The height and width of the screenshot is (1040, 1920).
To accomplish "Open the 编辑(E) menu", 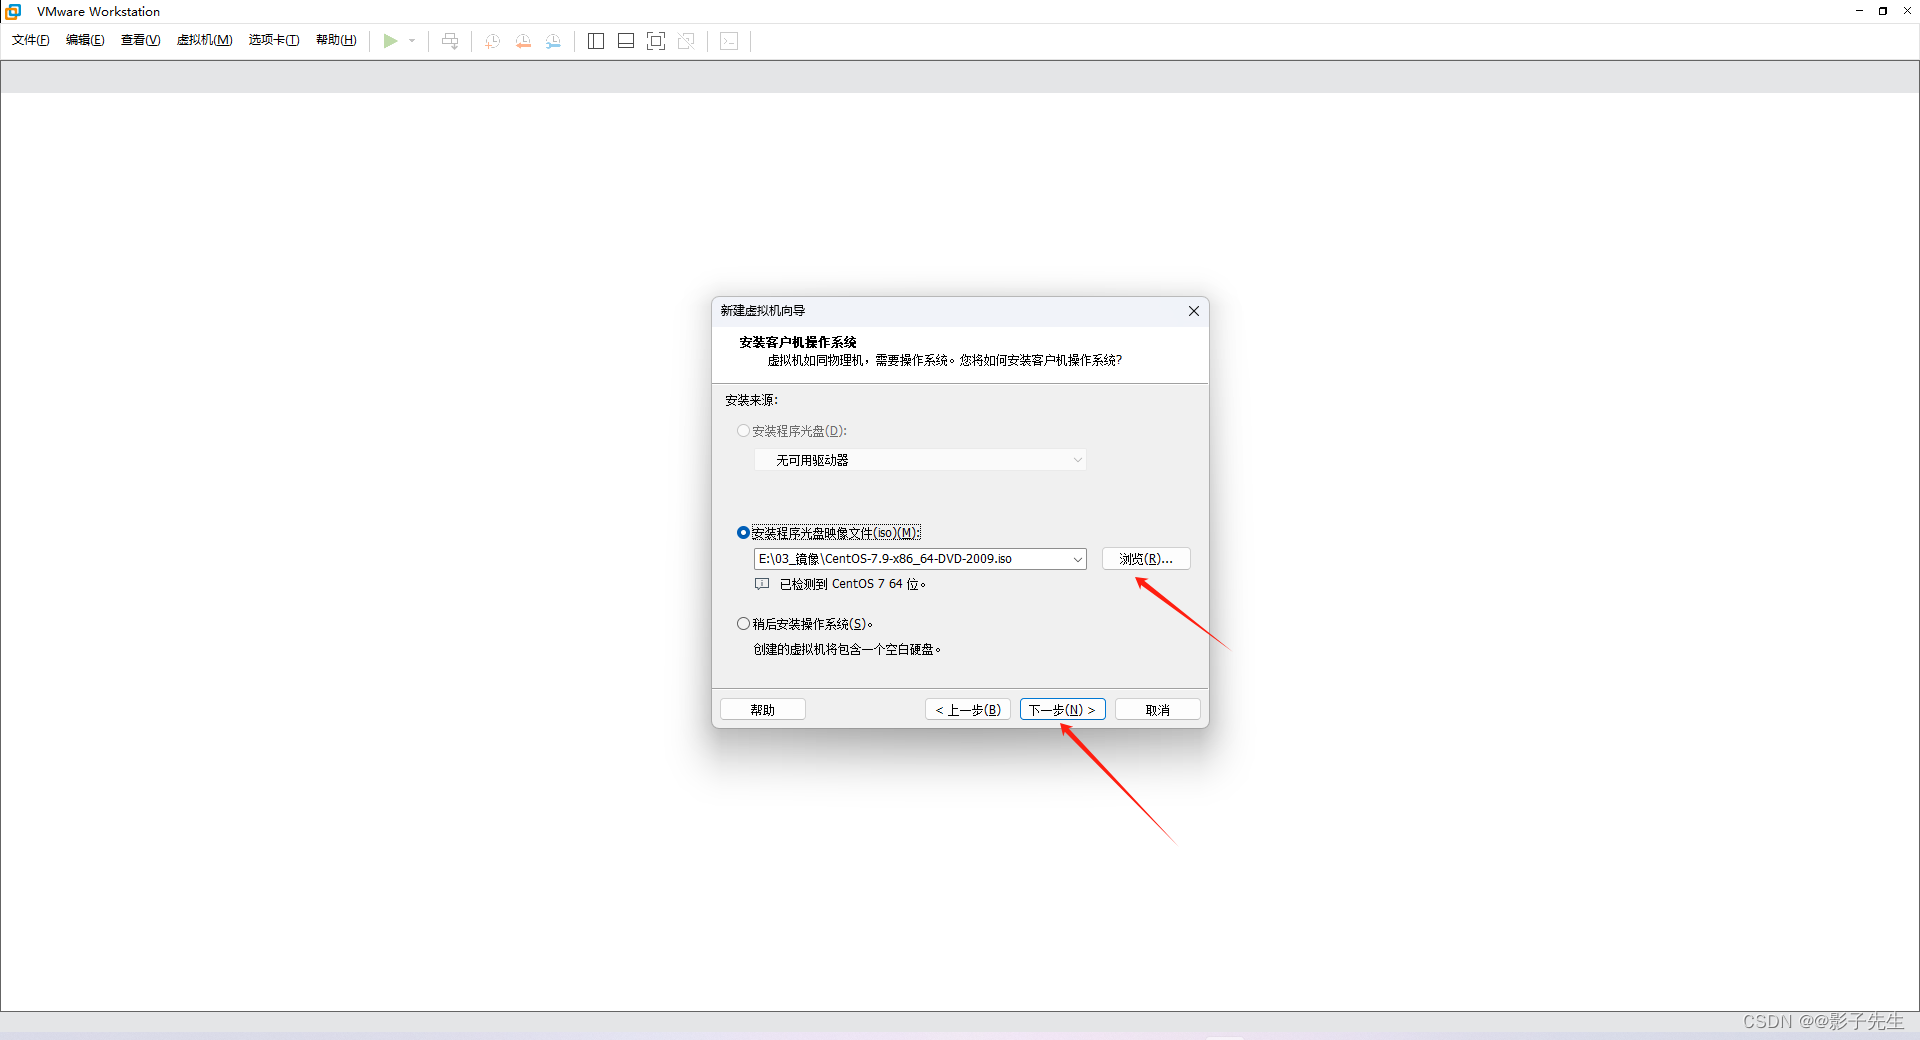I will coord(85,40).
